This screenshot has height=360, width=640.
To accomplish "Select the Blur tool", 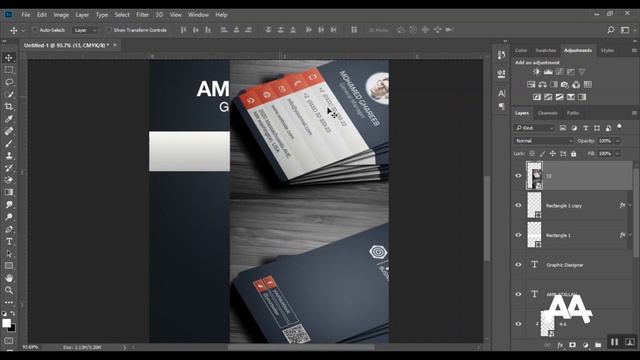I will click(9, 204).
